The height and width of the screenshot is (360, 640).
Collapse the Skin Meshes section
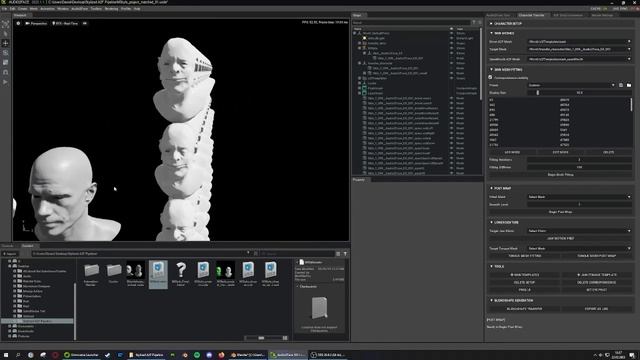pyautogui.click(x=502, y=33)
